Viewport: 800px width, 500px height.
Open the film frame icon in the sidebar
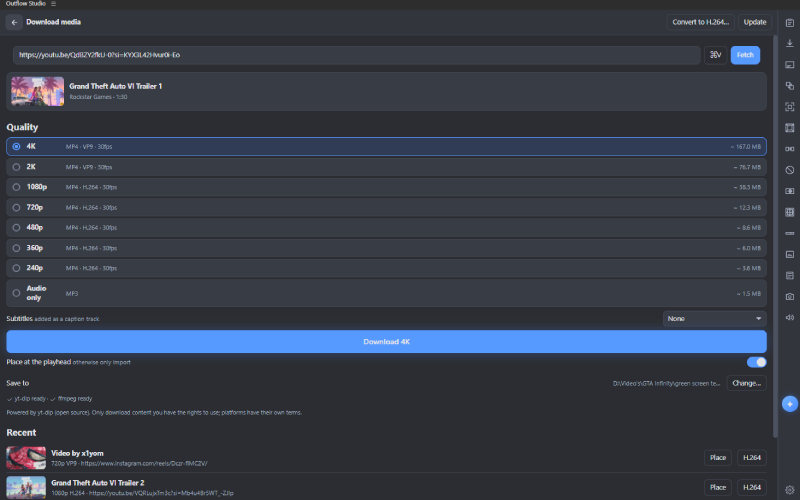789,128
